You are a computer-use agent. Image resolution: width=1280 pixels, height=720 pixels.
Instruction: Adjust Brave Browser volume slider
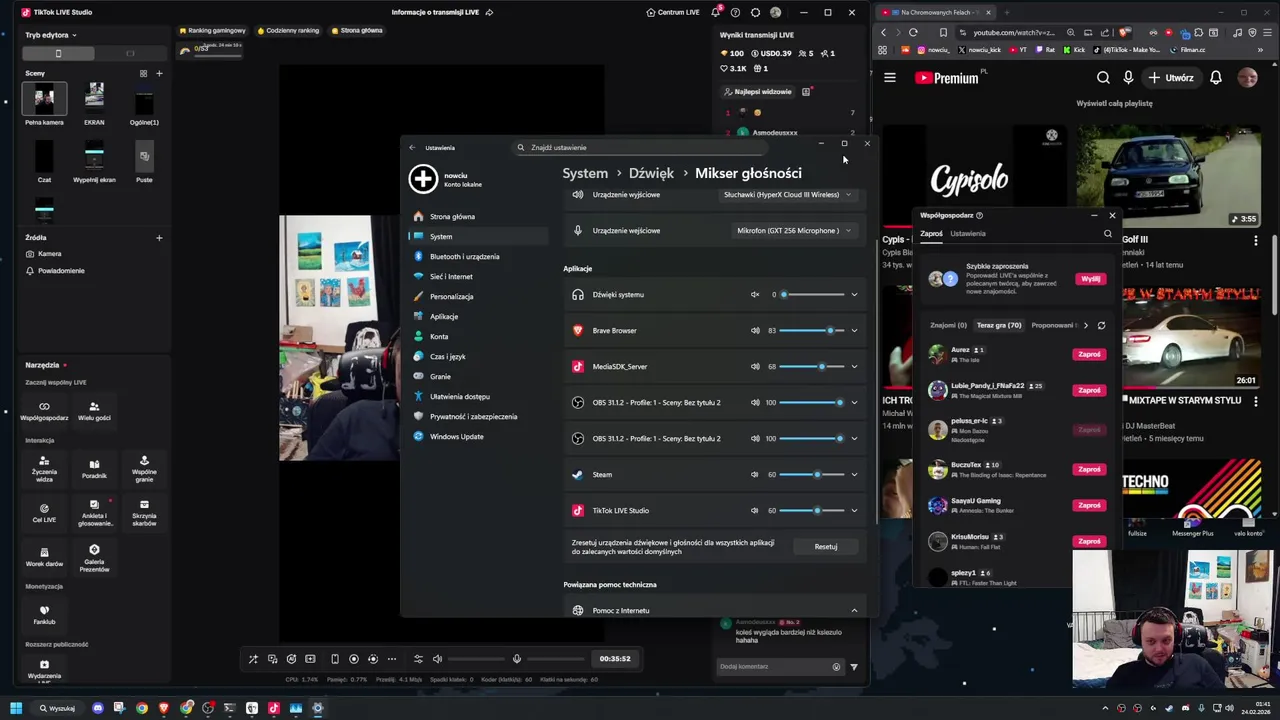pyautogui.click(x=812, y=331)
